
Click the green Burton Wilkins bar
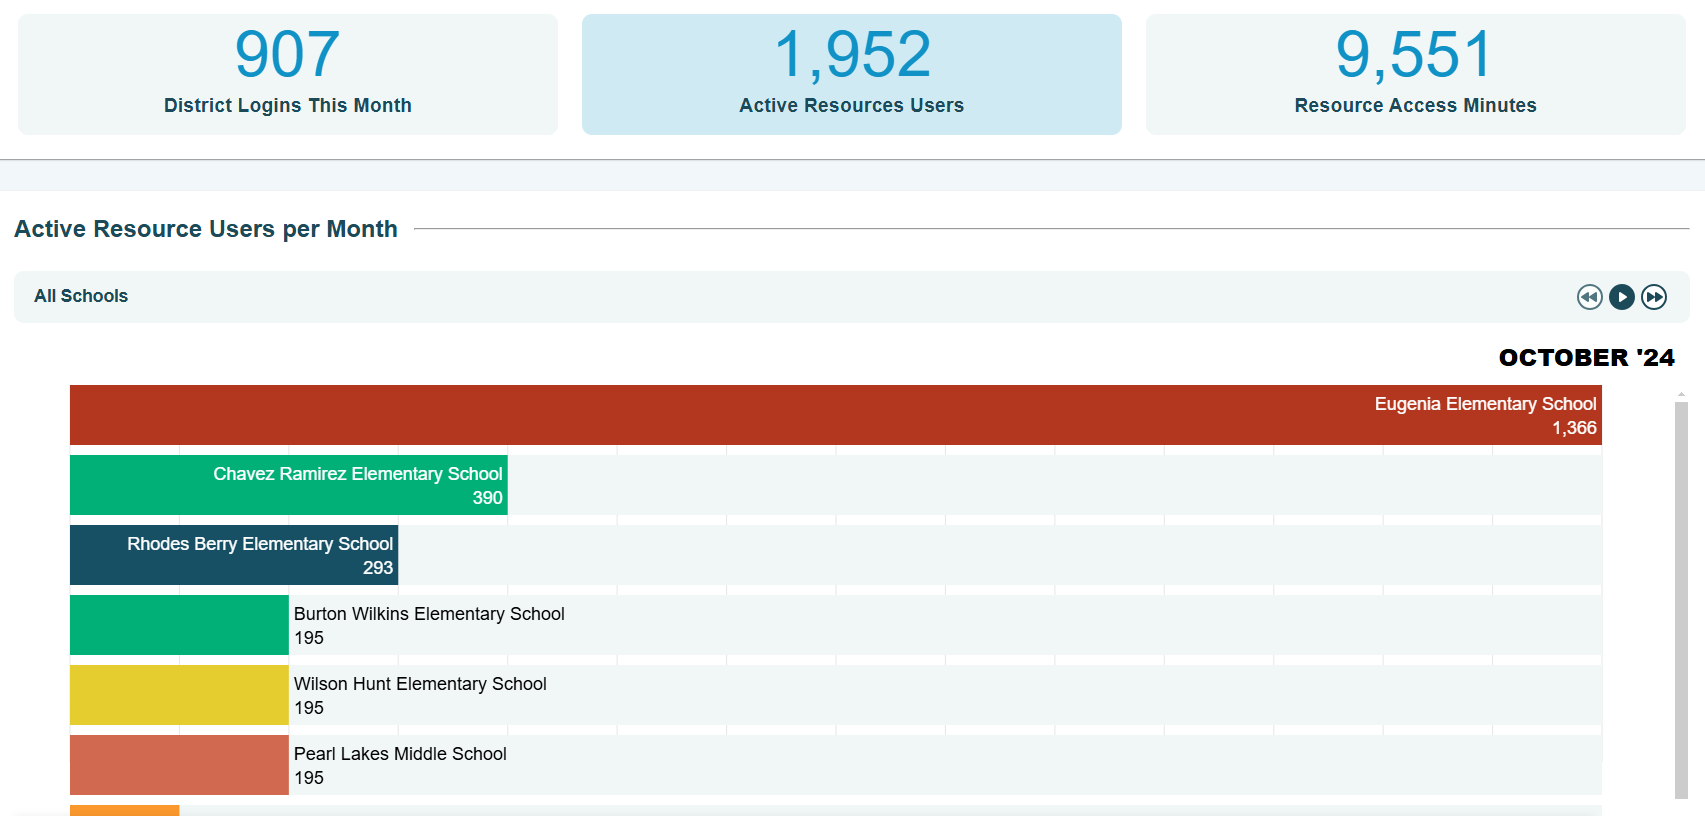179,625
